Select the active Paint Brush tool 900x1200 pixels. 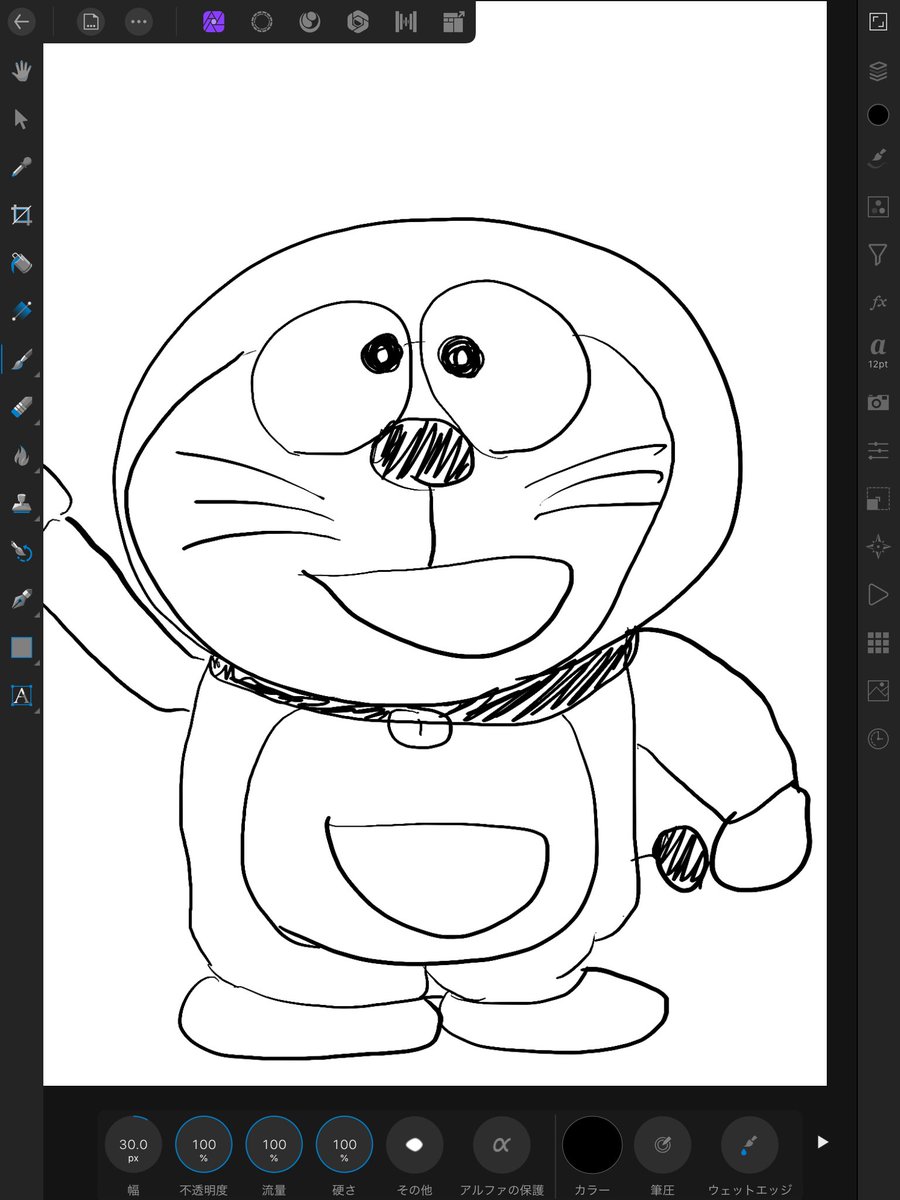coord(21,359)
